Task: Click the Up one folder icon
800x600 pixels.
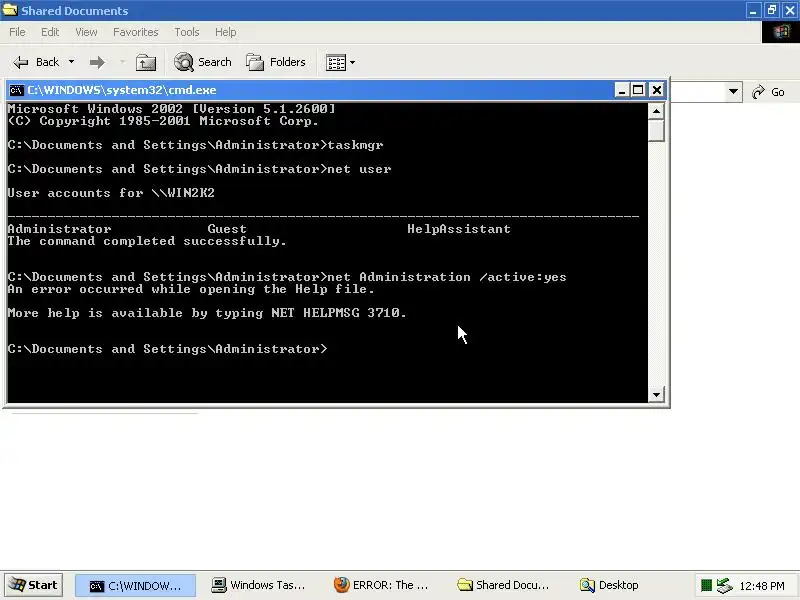Action: click(x=146, y=62)
